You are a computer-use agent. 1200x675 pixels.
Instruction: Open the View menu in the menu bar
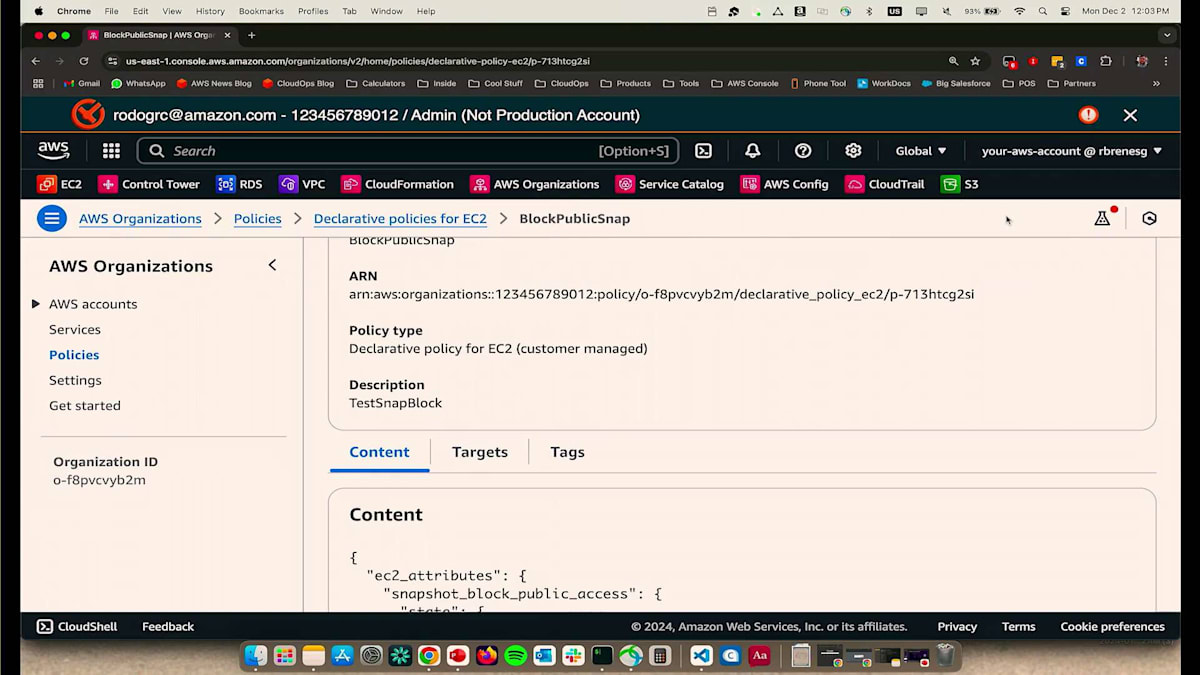point(172,11)
